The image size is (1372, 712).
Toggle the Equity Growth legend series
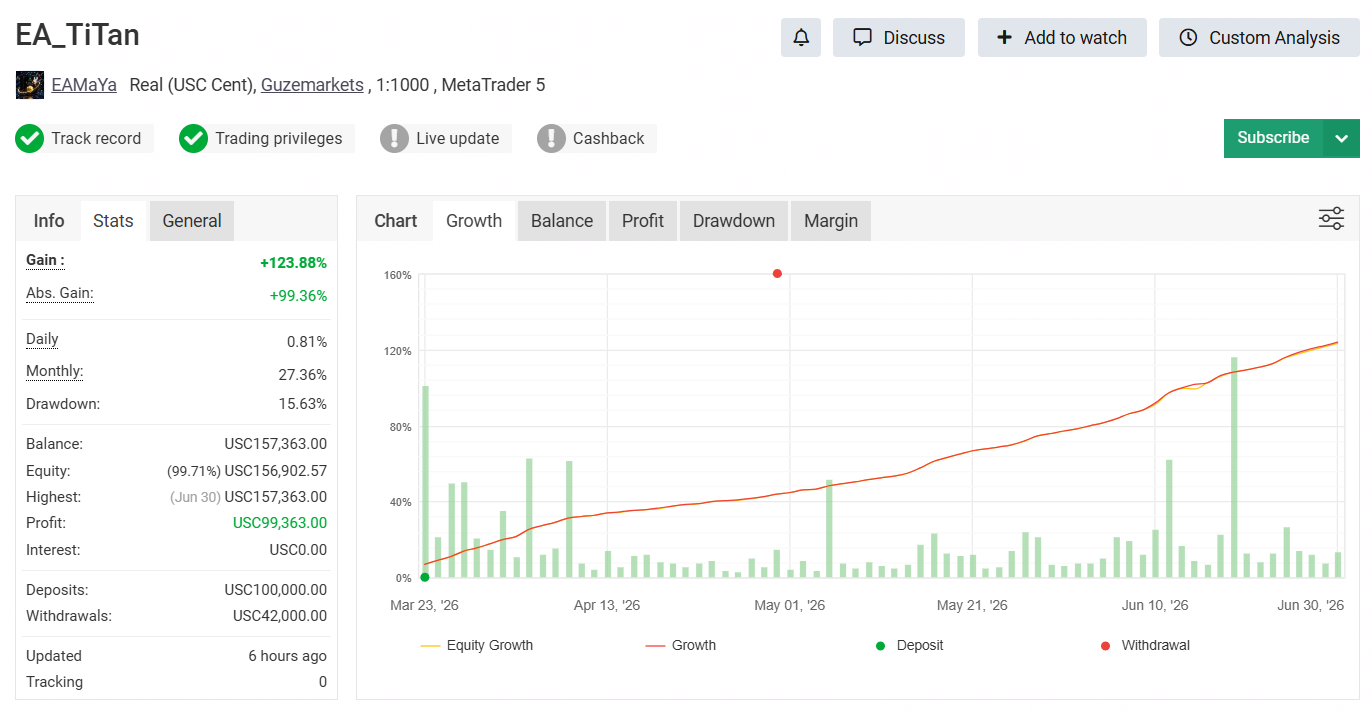click(x=477, y=646)
